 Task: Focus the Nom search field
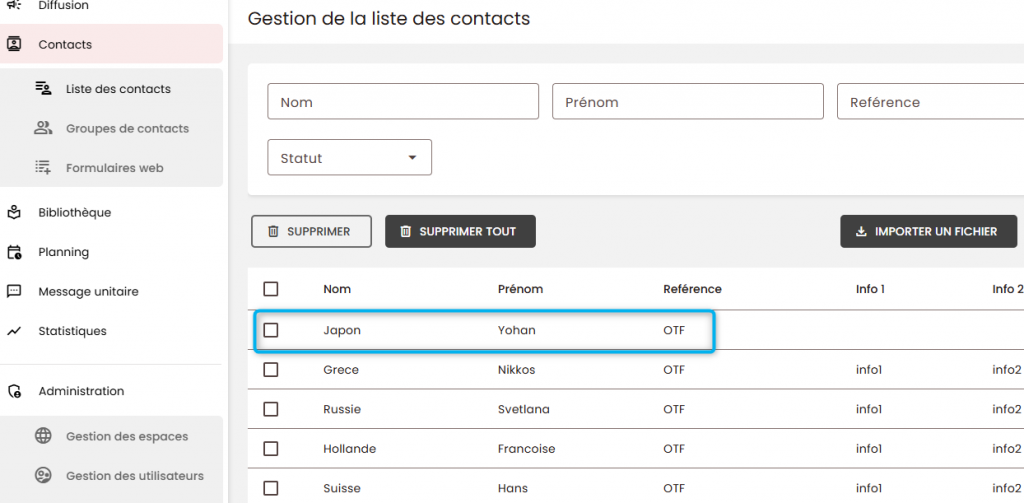(x=403, y=101)
